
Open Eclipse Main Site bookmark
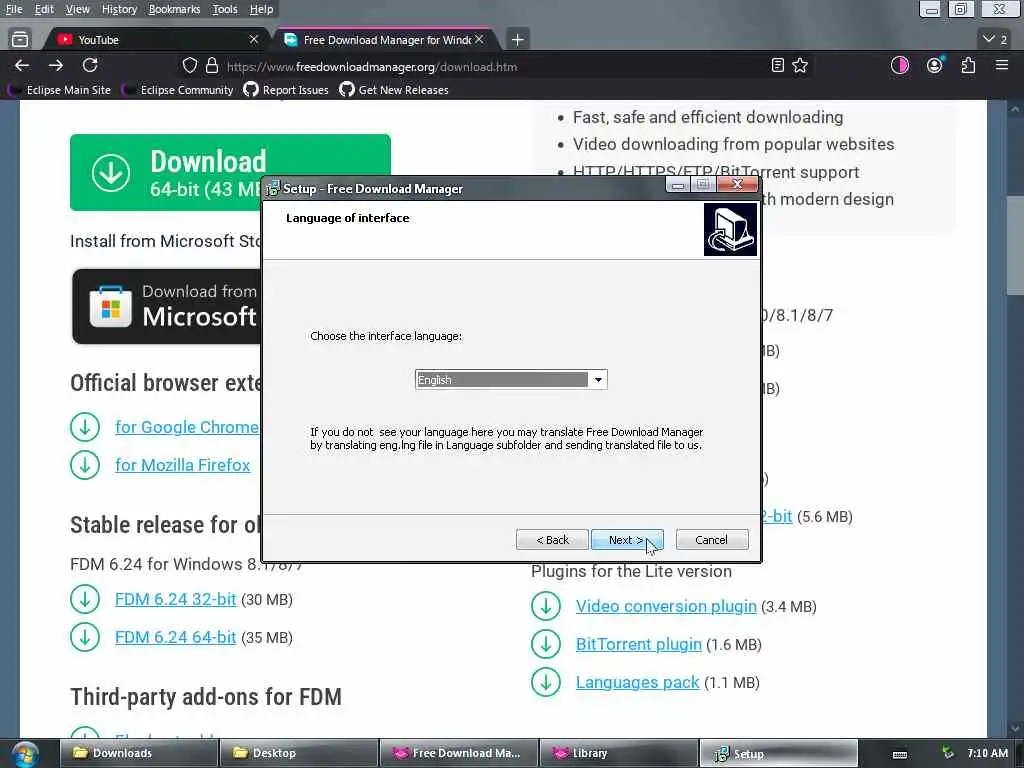tap(60, 90)
